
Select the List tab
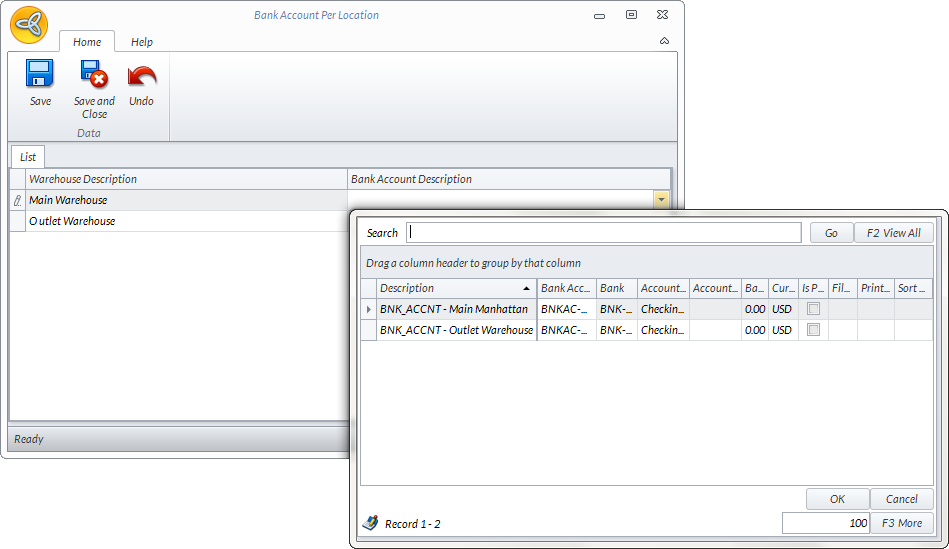tap(28, 157)
